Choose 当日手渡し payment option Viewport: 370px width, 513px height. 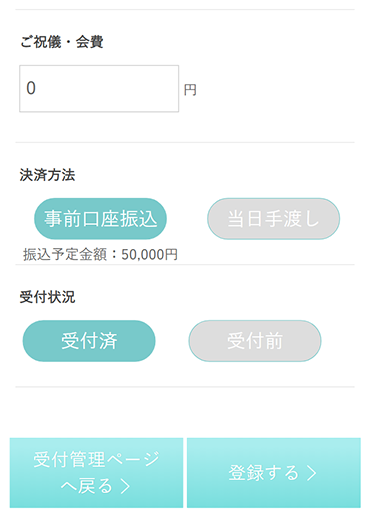pyautogui.click(x=273, y=219)
